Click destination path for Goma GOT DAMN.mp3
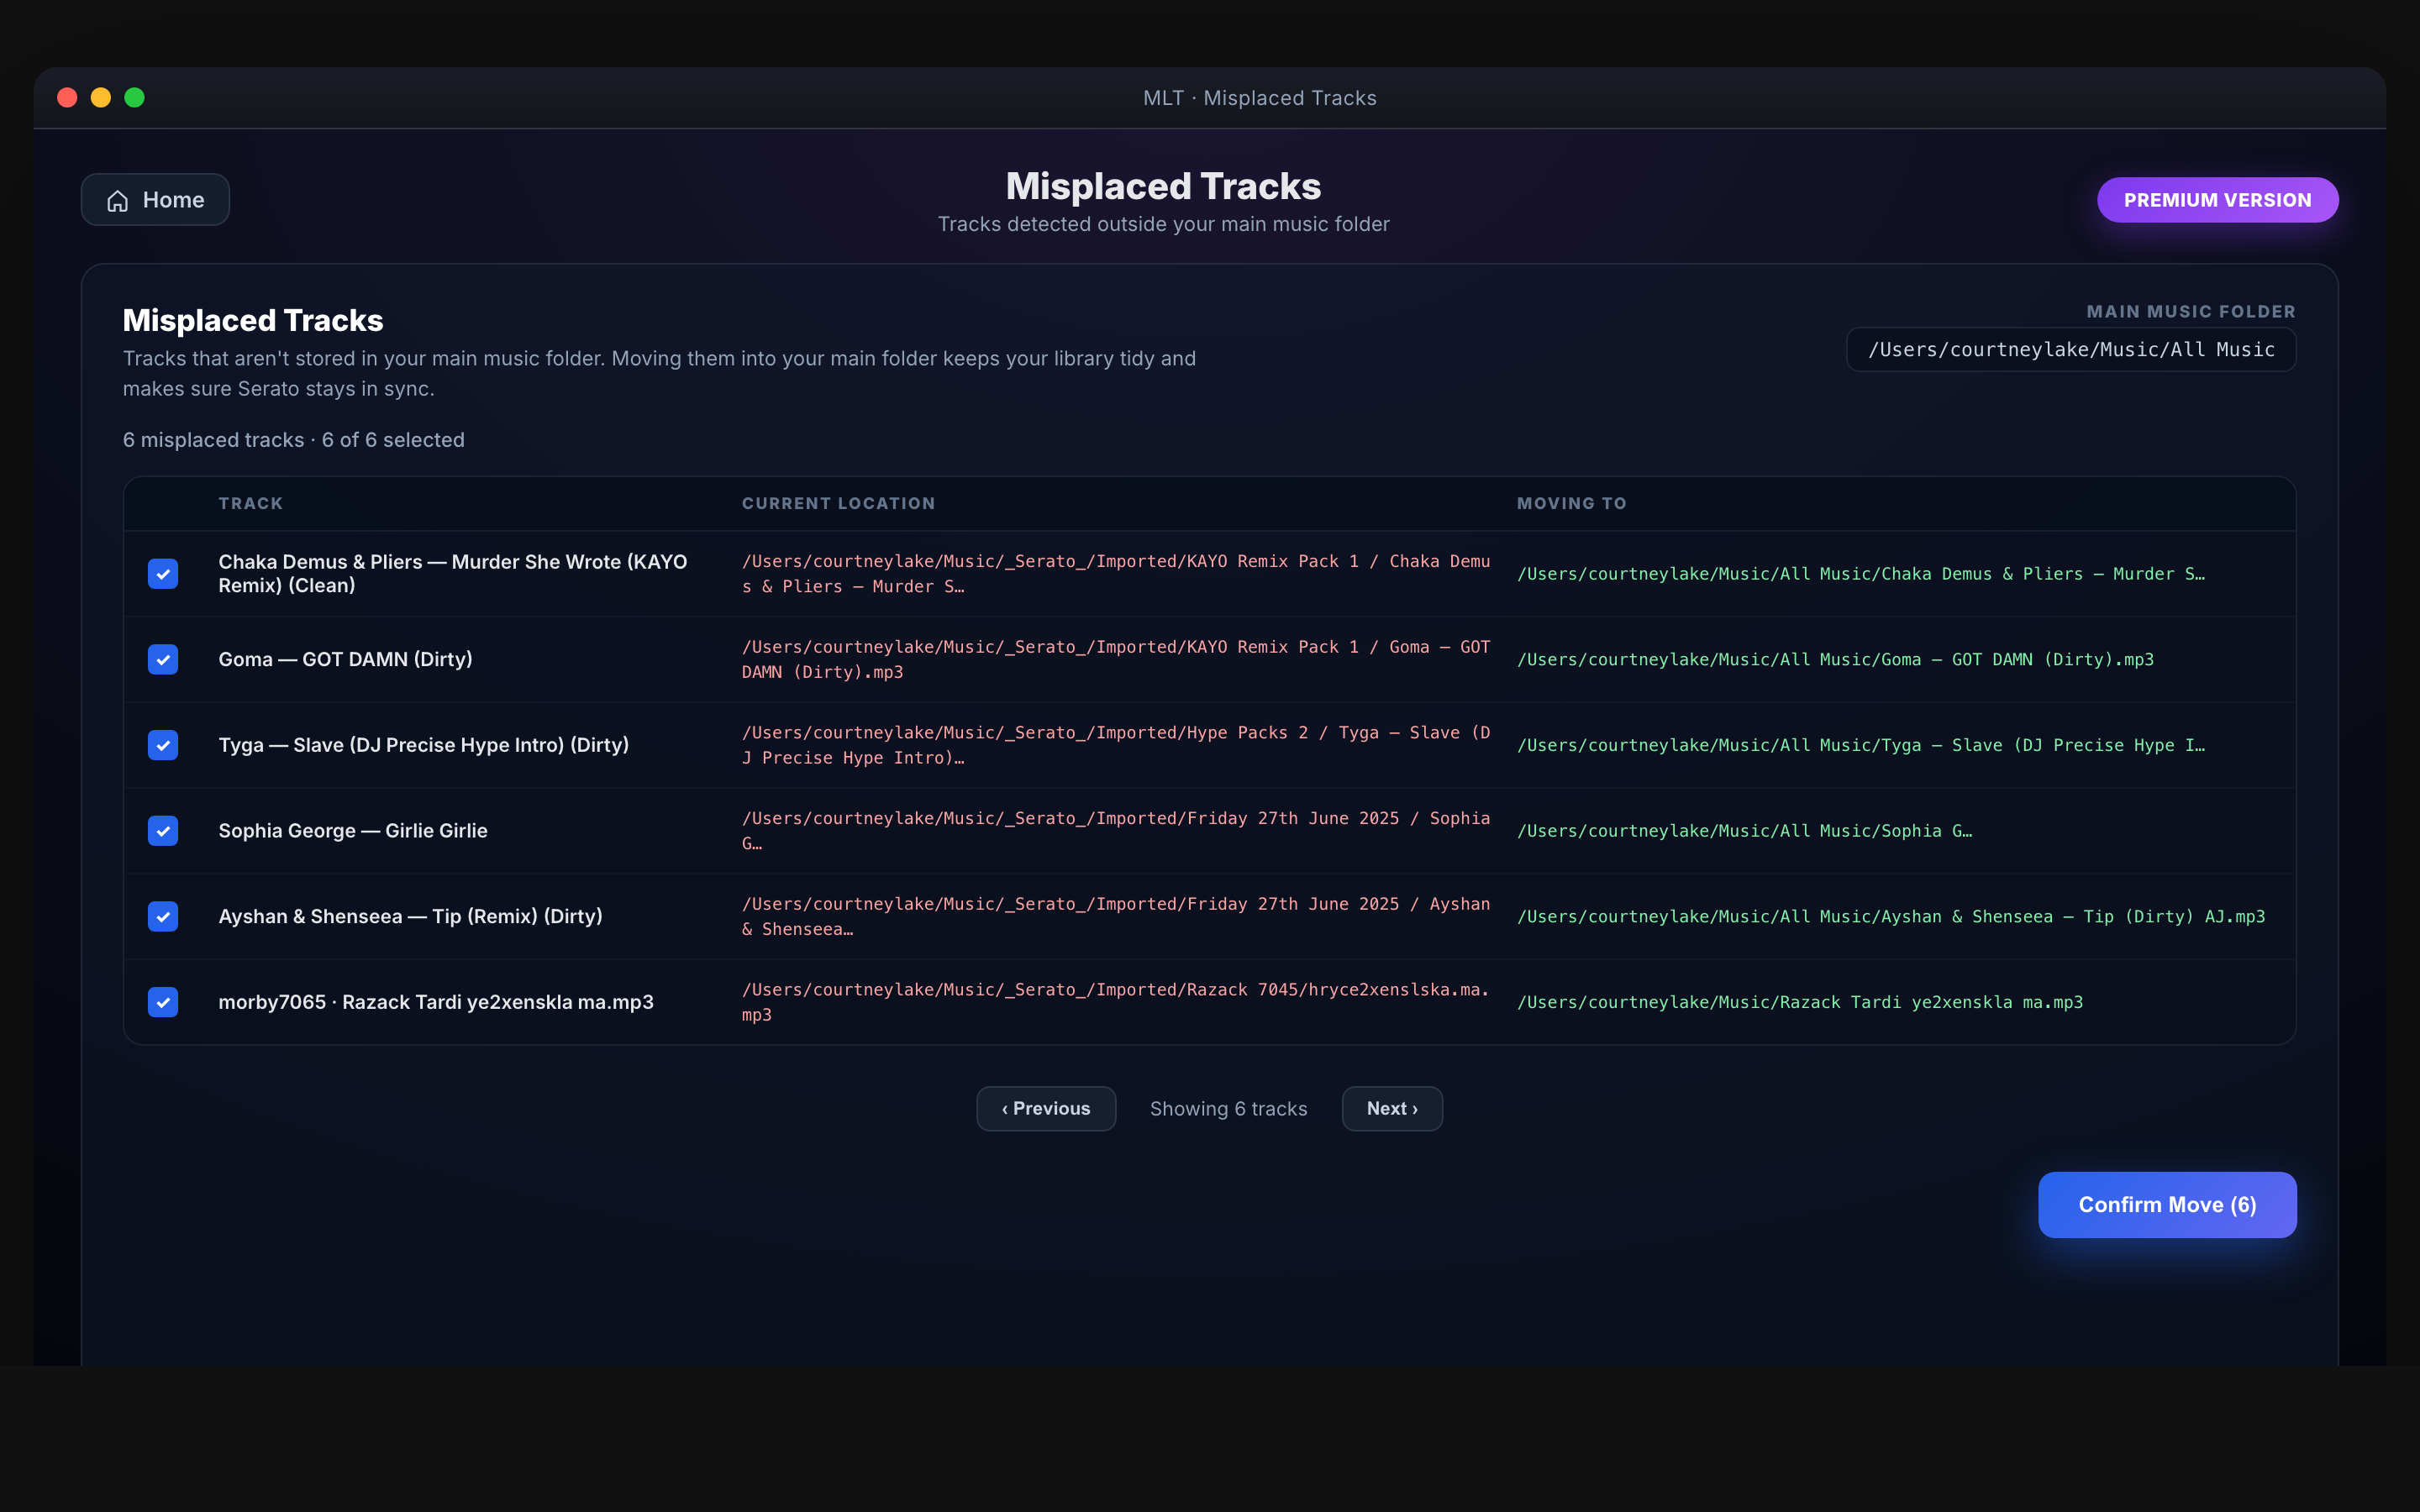The image size is (2420, 1512). pos(1835,660)
